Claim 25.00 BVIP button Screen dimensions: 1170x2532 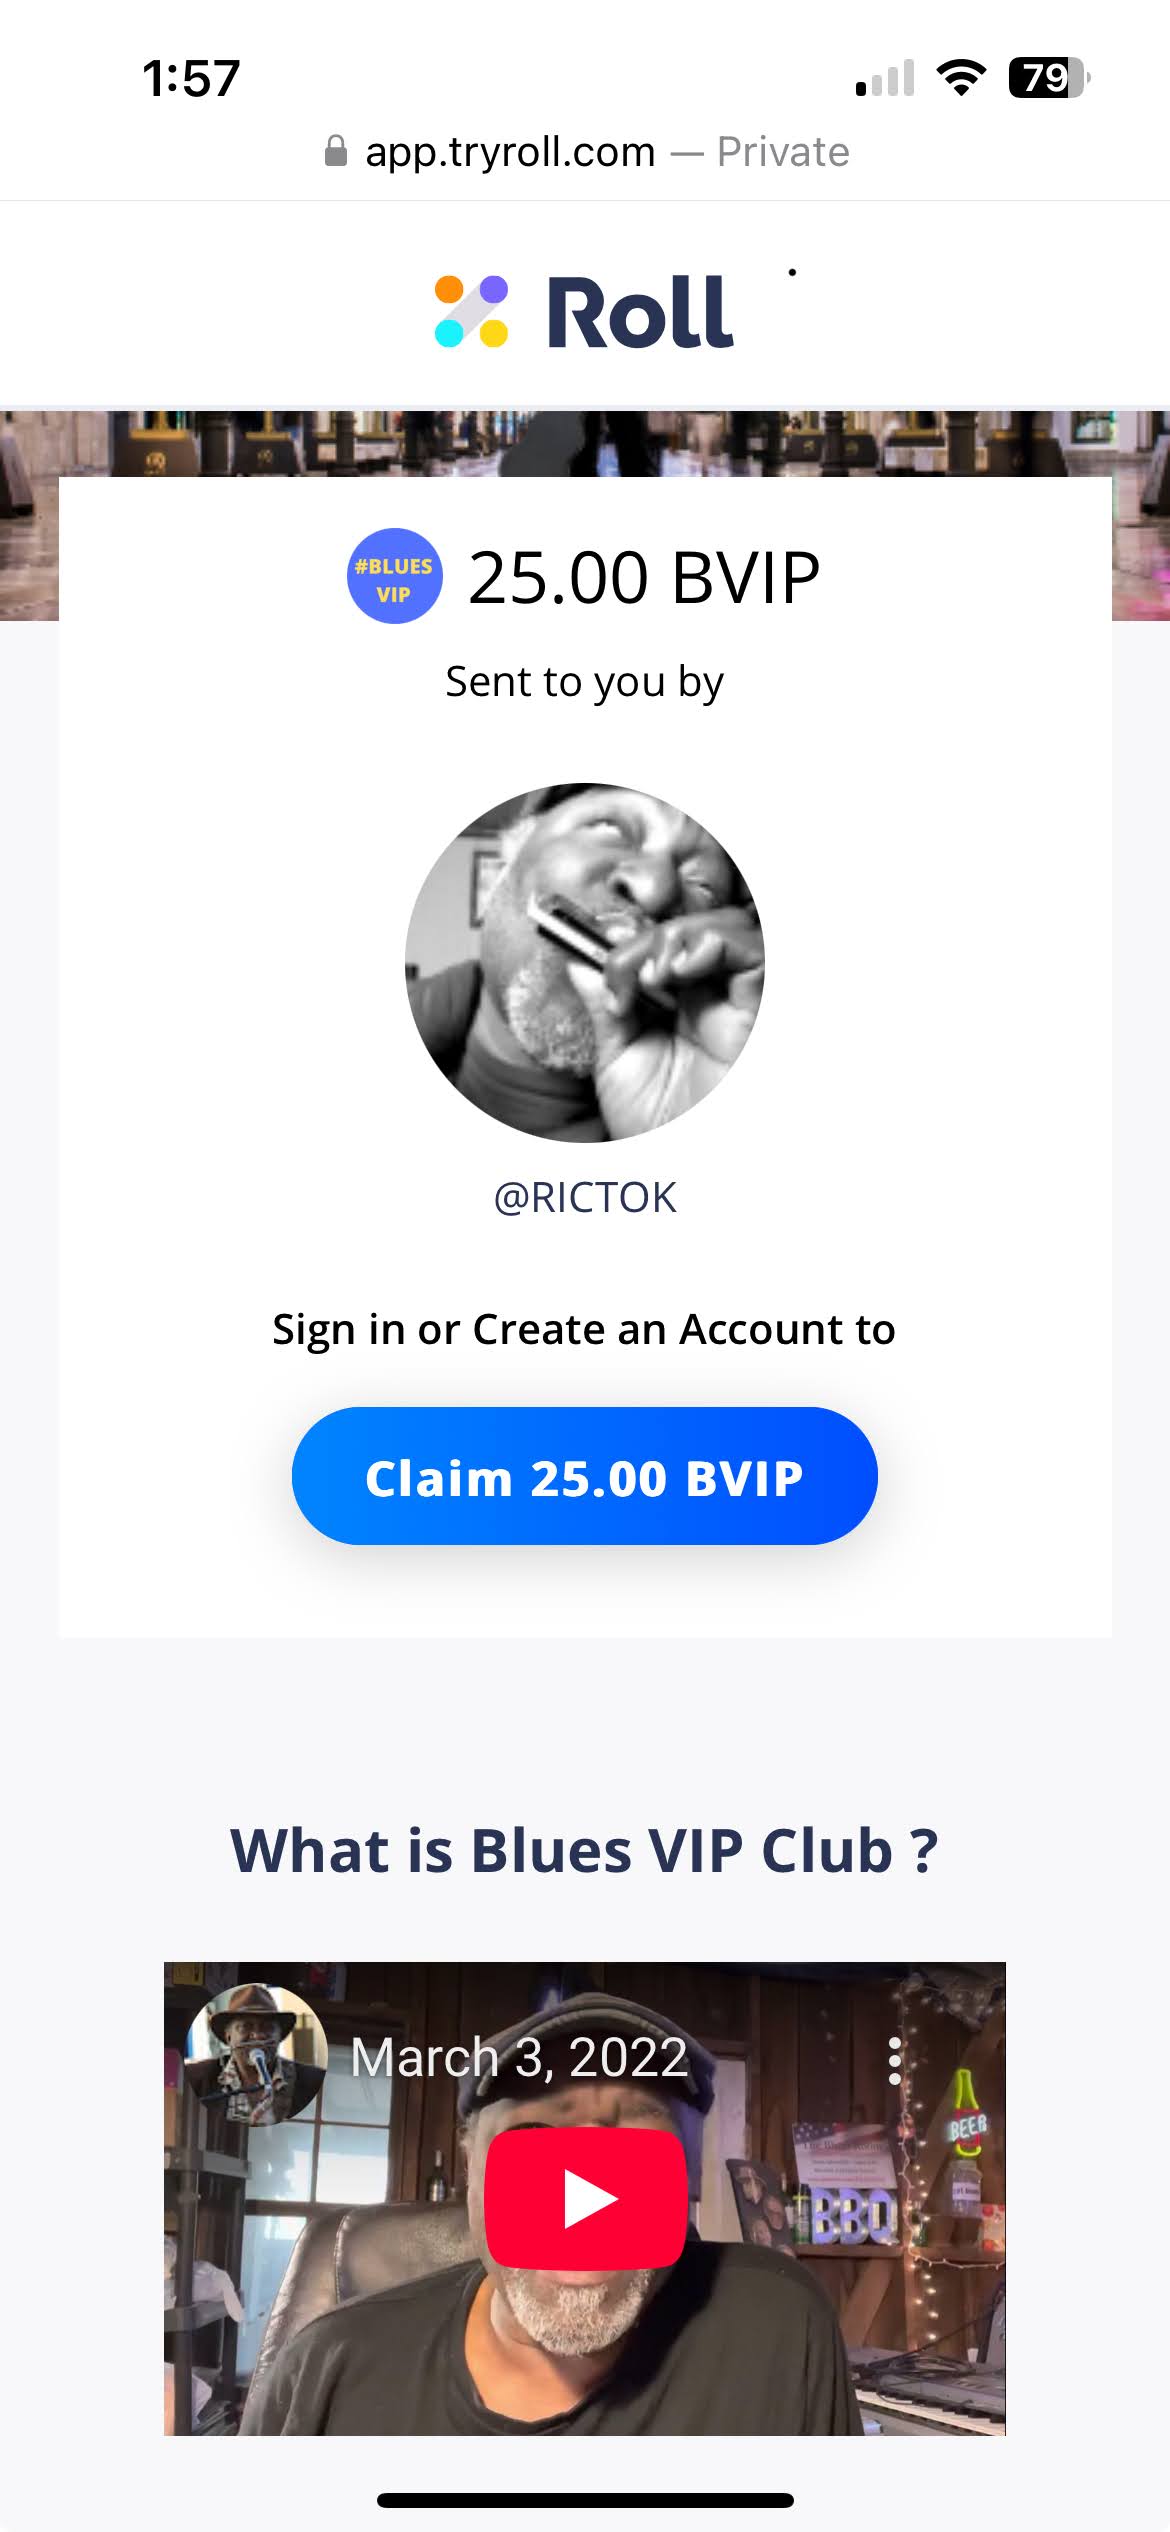[585, 1476]
